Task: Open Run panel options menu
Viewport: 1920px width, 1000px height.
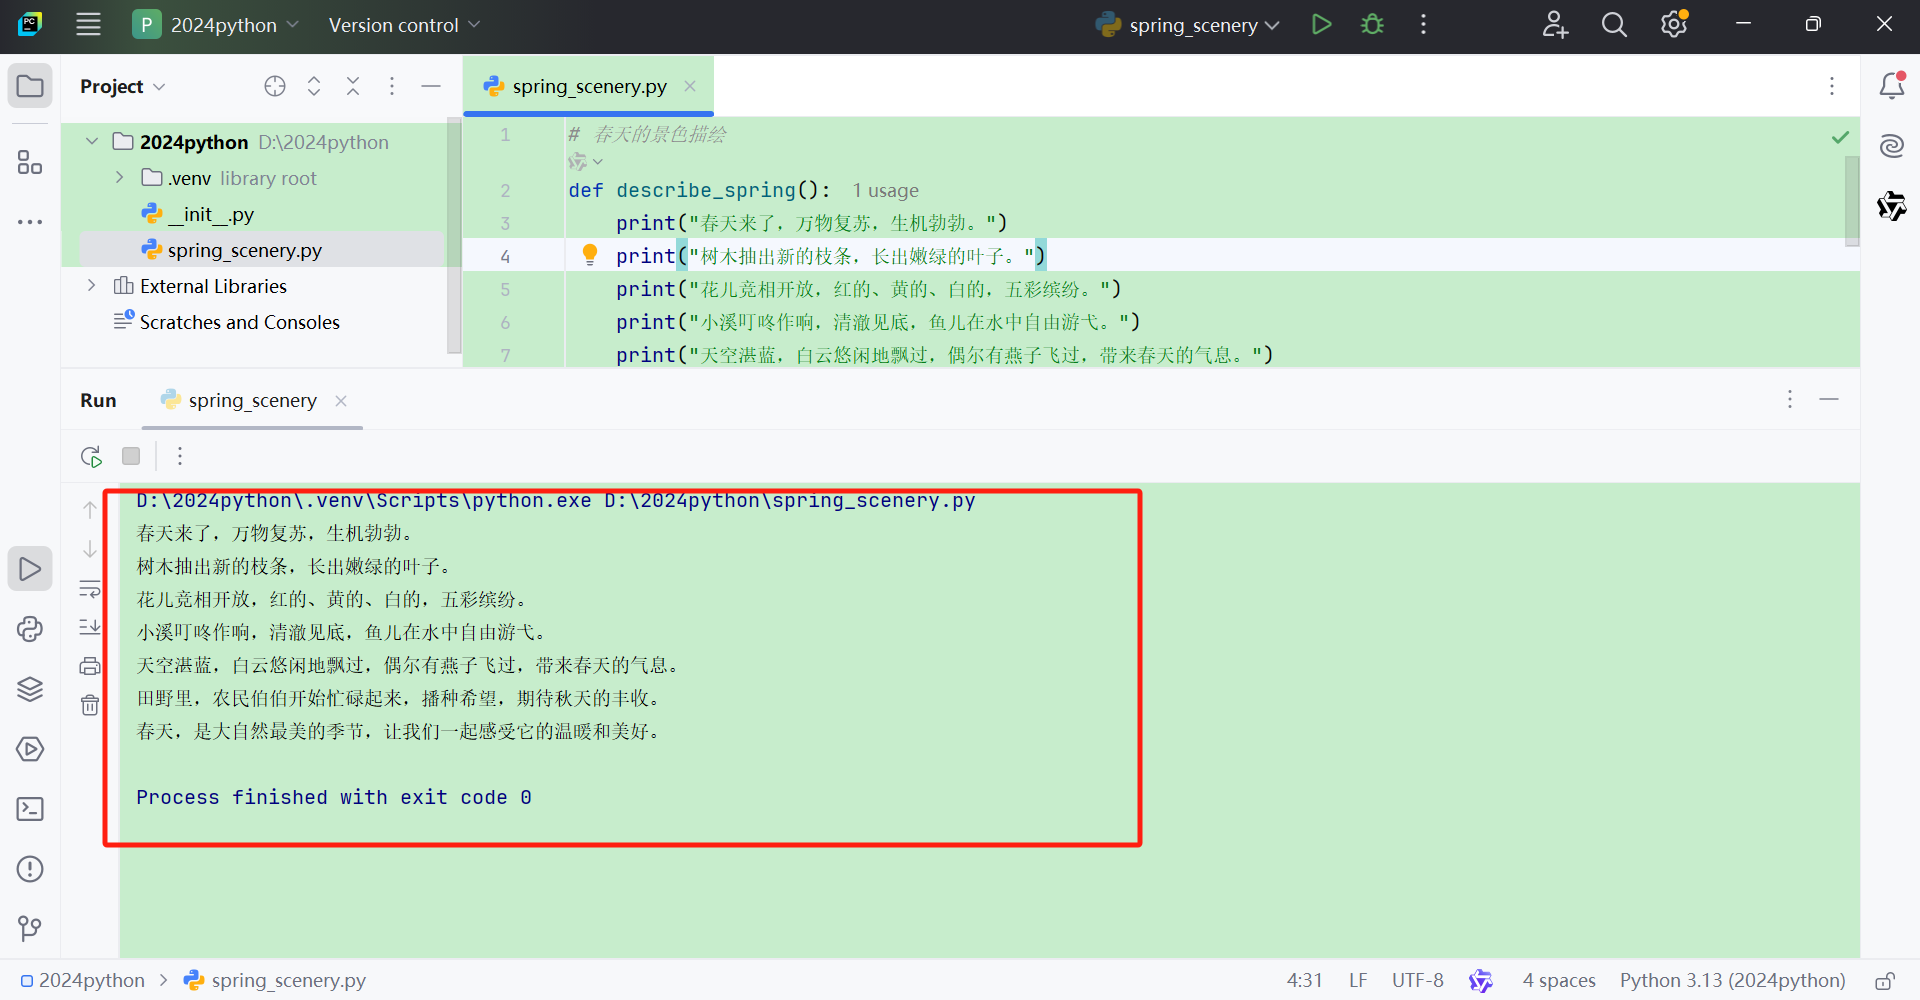Action: (1790, 399)
